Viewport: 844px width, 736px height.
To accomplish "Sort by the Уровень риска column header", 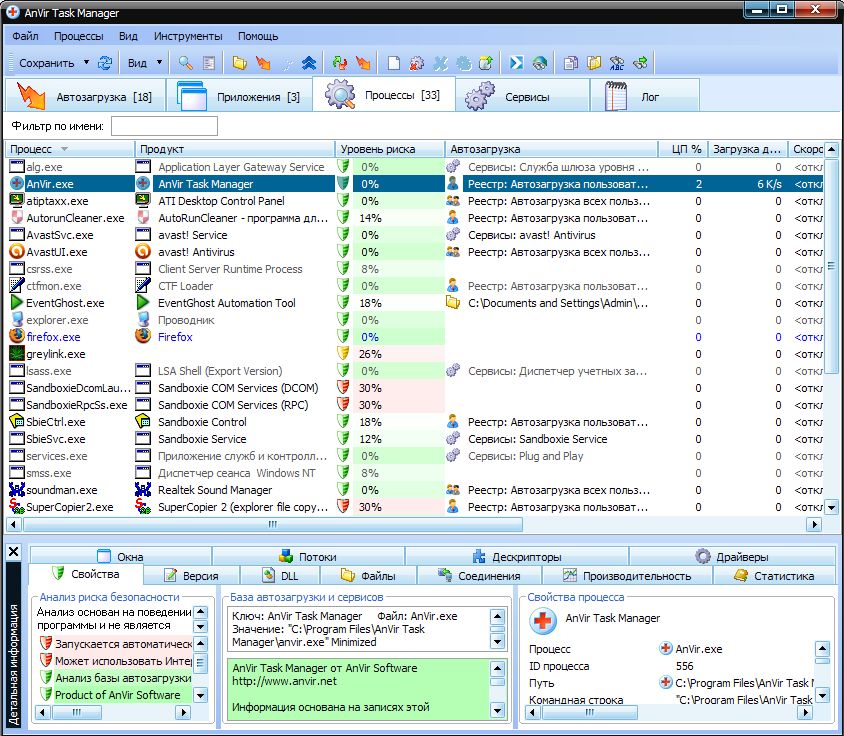I will [390, 149].
